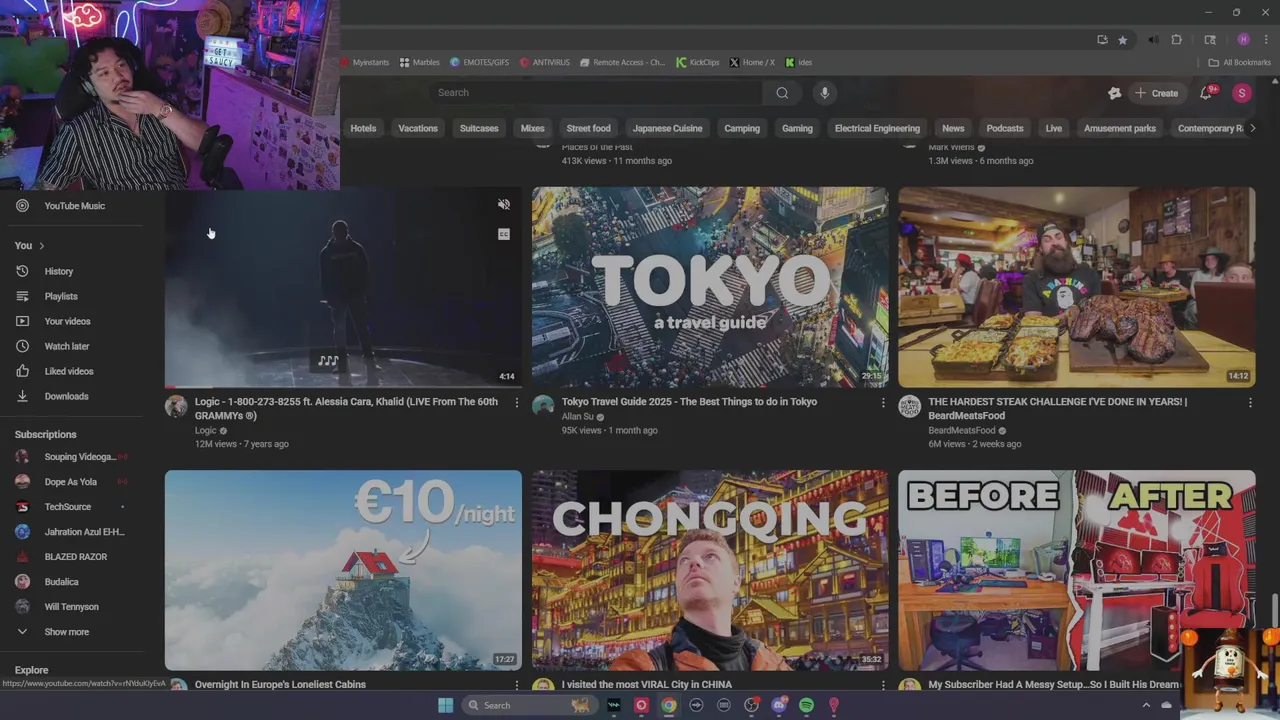Open Discord from the taskbar
This screenshot has height=720, width=1280.
(779, 705)
